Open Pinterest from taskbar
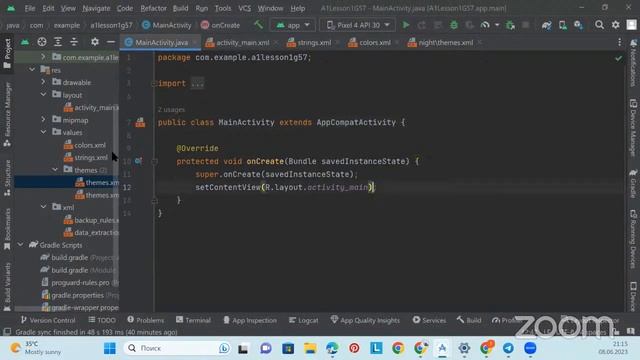Viewport: 640px width, 360px height. pos(354,348)
